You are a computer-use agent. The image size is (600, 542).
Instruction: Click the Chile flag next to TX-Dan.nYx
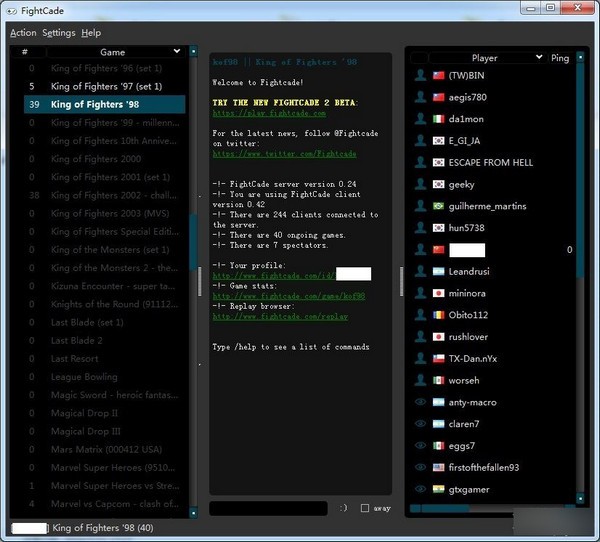tap(439, 359)
